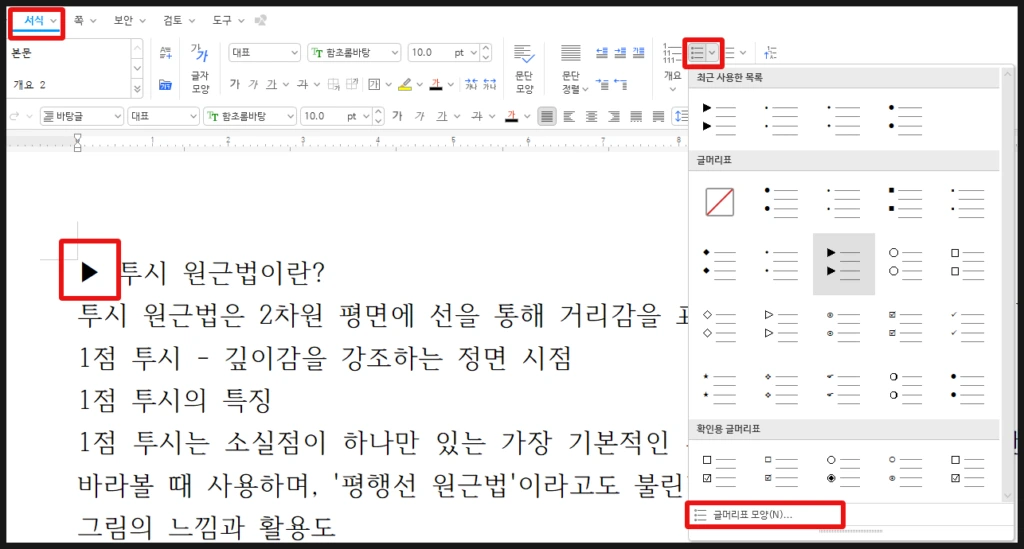This screenshot has height=549, width=1024.
Task: Open the 글자 모양 character shape dialog
Action: pos(199,68)
